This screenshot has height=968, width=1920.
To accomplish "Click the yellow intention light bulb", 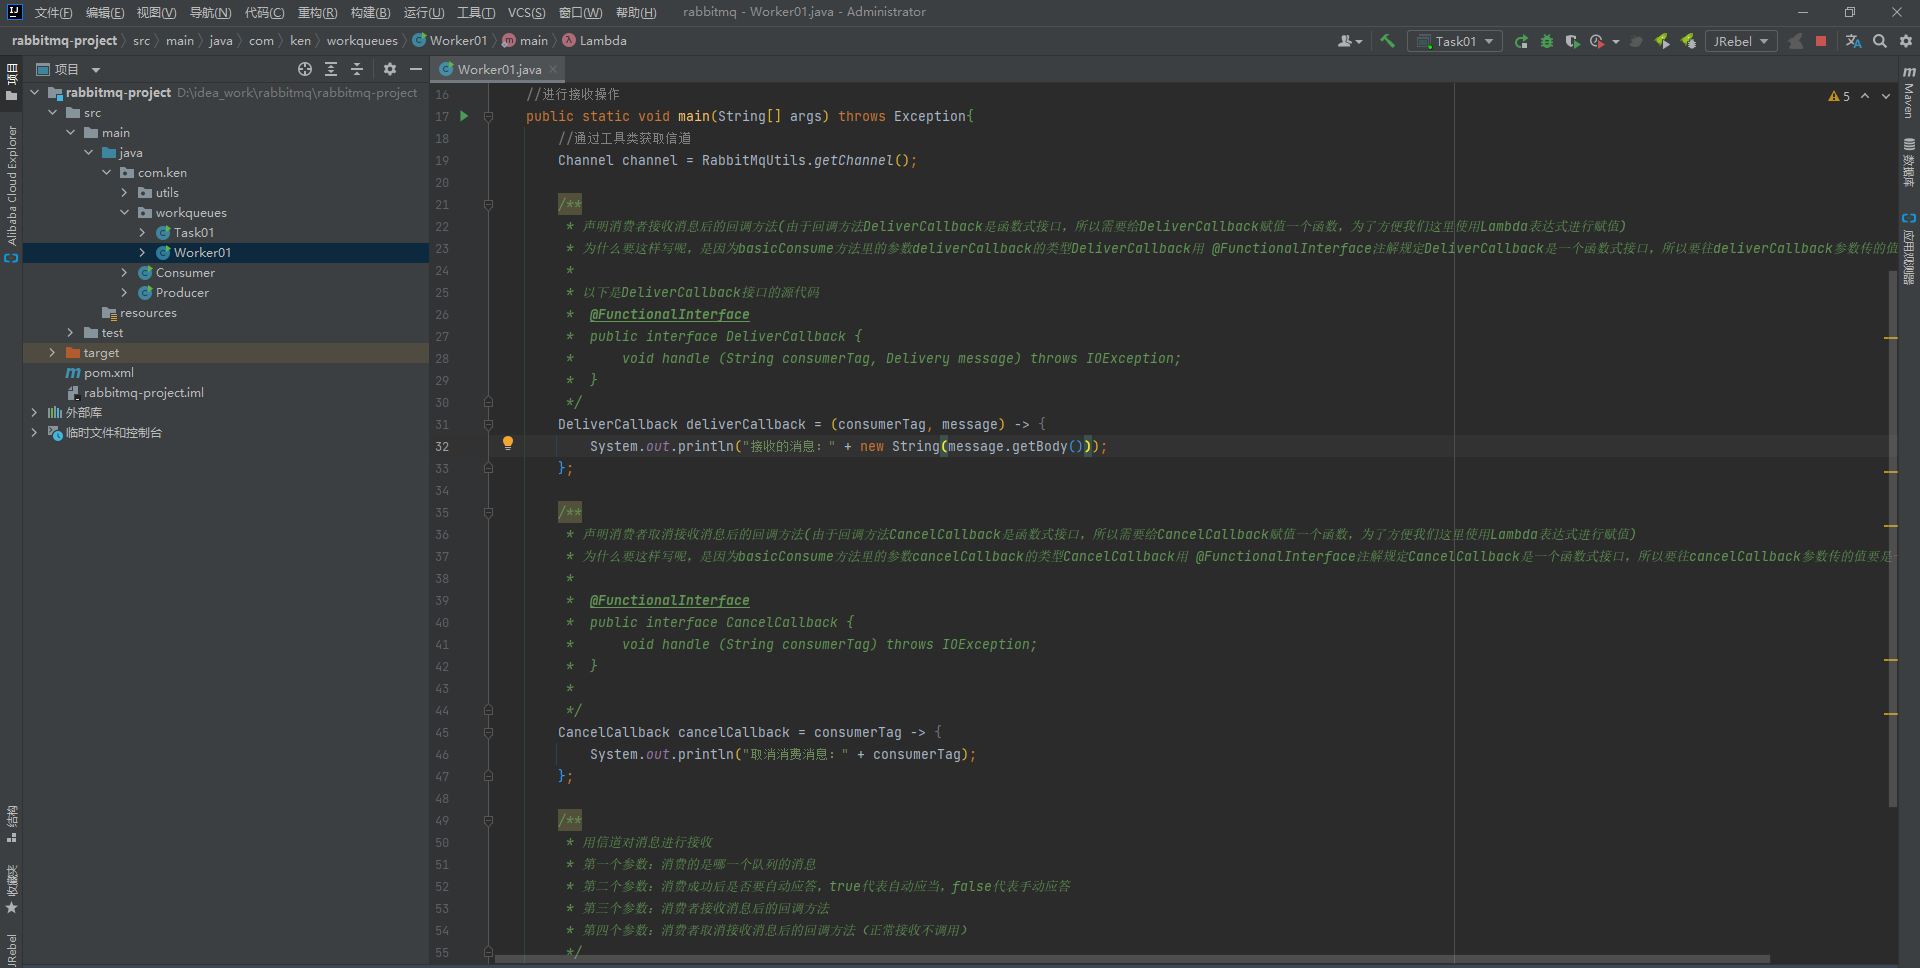I will pyautogui.click(x=508, y=443).
